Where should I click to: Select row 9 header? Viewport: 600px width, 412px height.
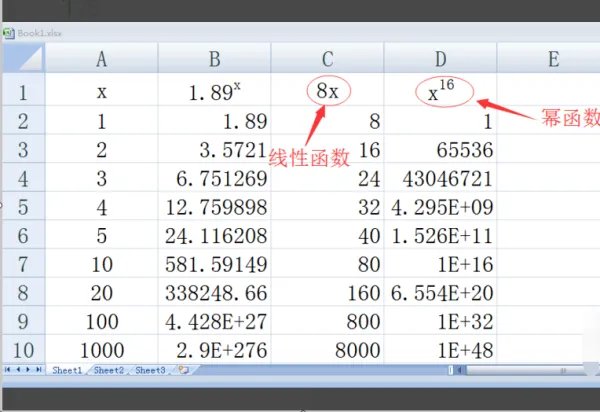pos(24,321)
